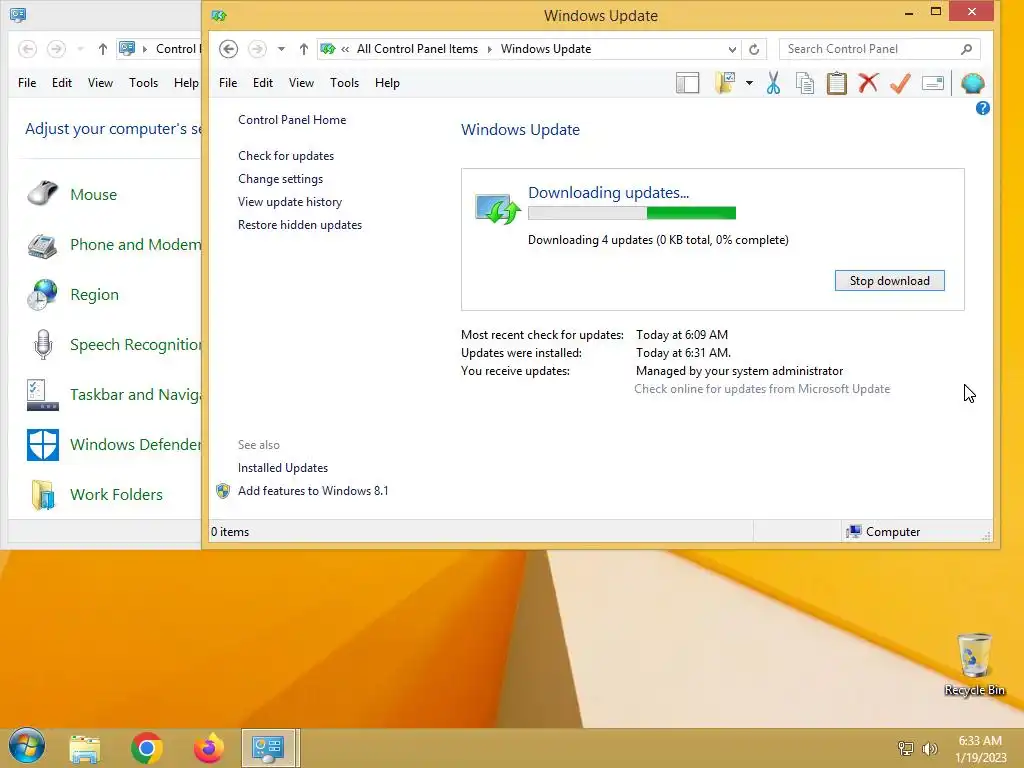Screen dimensions: 1024x768
Task: Click the Windows Update breadcrumb in address bar
Action: pyautogui.click(x=546, y=49)
